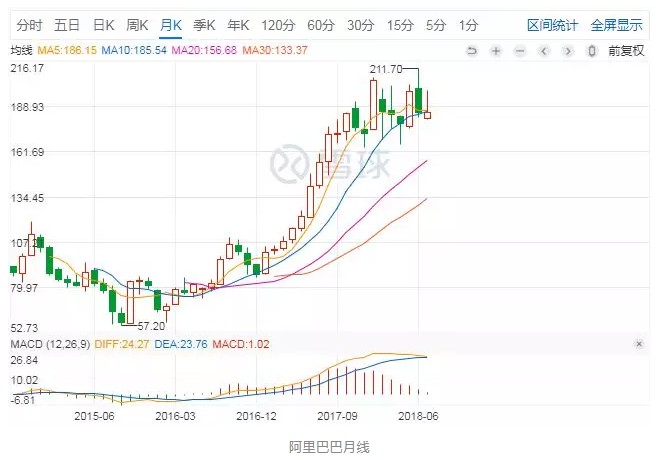Select the 月K monthly tab
Screen dimensions: 658x460
point(171,26)
